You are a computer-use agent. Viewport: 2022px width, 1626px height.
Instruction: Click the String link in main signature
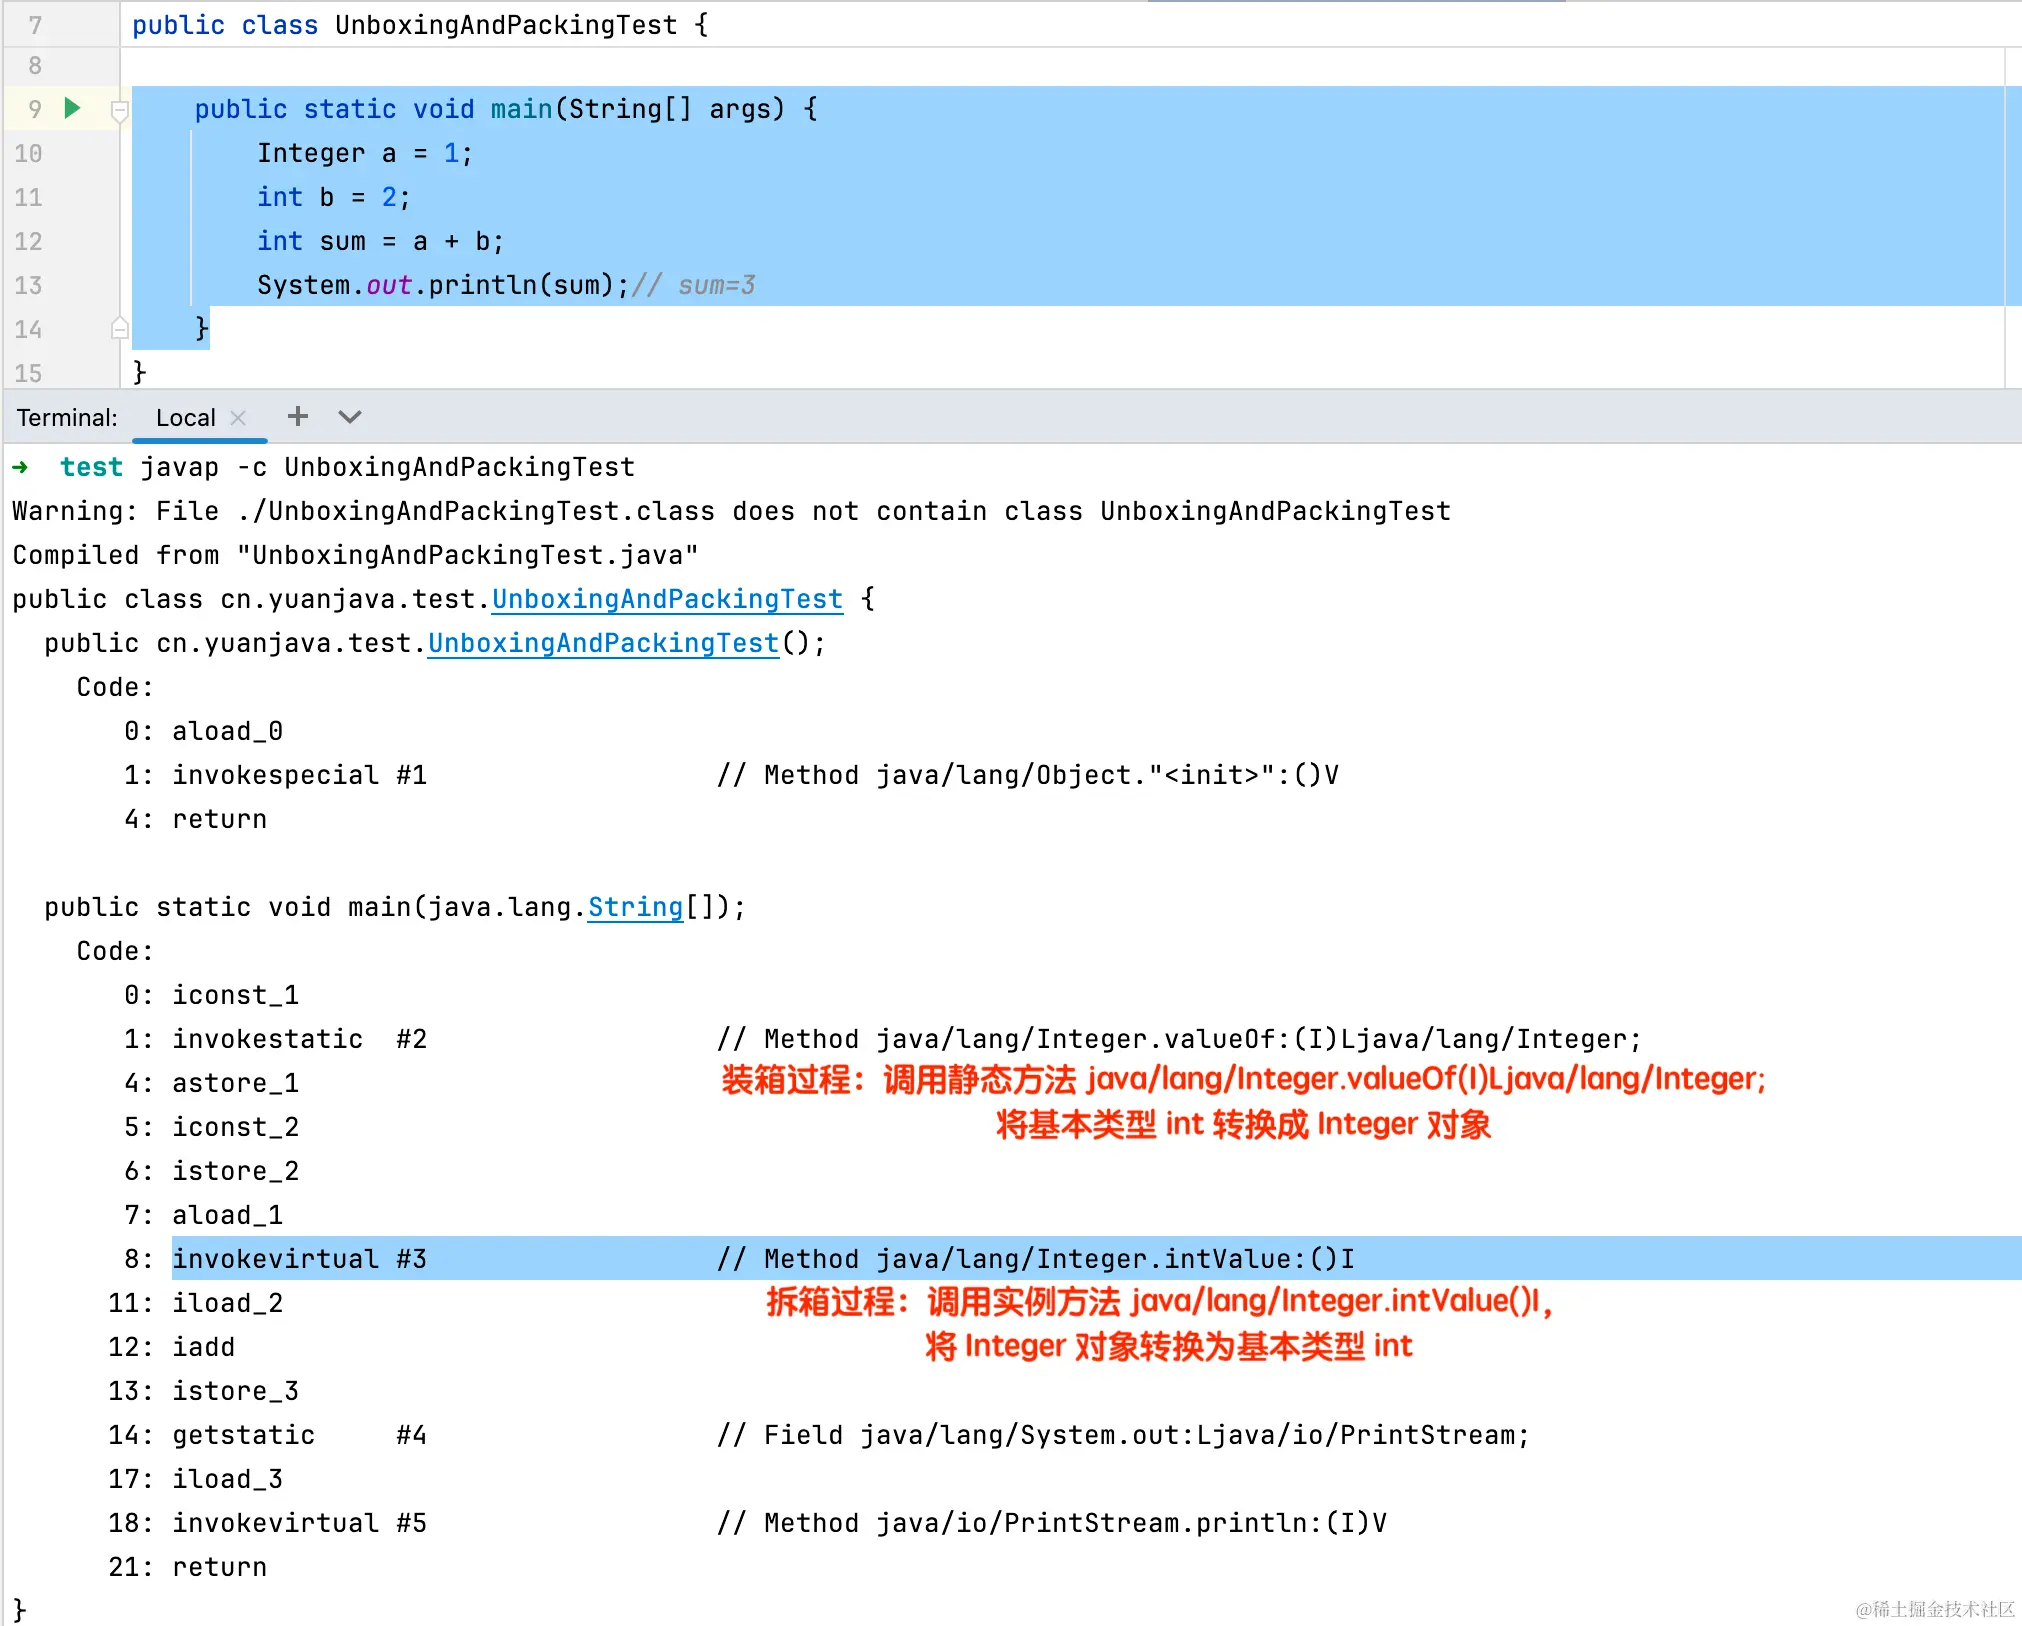(635, 907)
